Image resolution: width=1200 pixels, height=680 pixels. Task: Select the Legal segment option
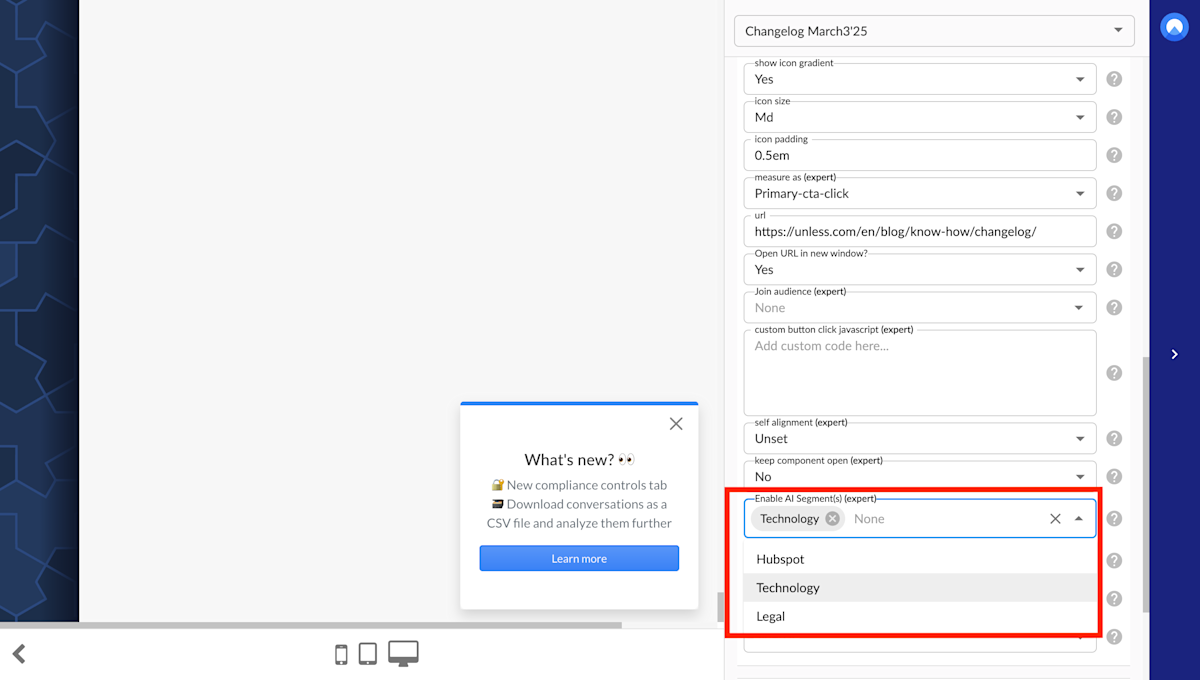(x=770, y=616)
